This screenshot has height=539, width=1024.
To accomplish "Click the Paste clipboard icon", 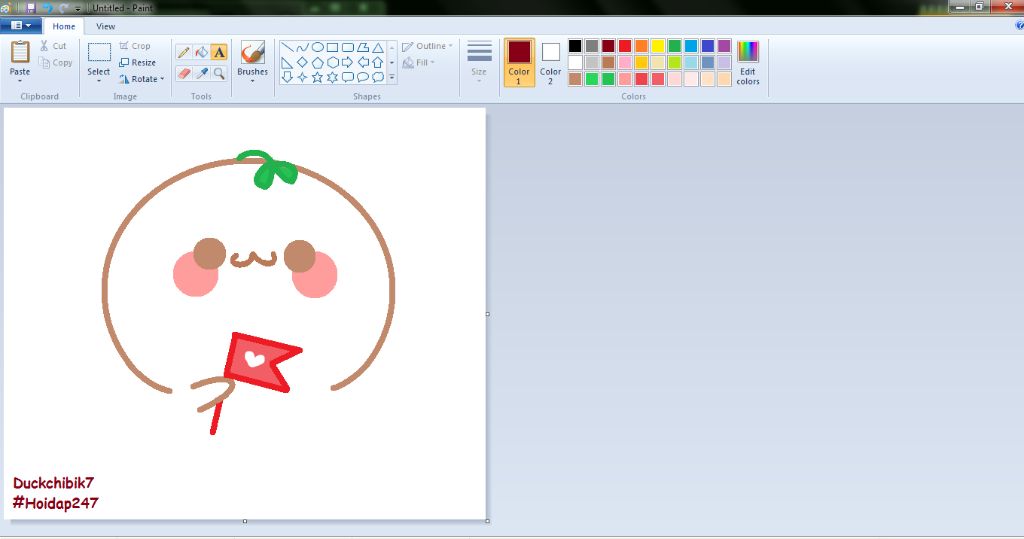I will click(20, 52).
